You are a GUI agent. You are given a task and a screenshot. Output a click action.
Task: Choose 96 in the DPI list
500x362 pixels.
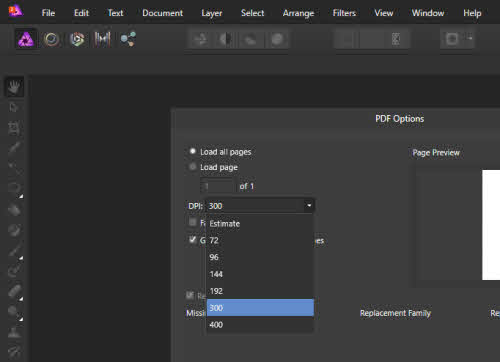[x=260, y=257]
